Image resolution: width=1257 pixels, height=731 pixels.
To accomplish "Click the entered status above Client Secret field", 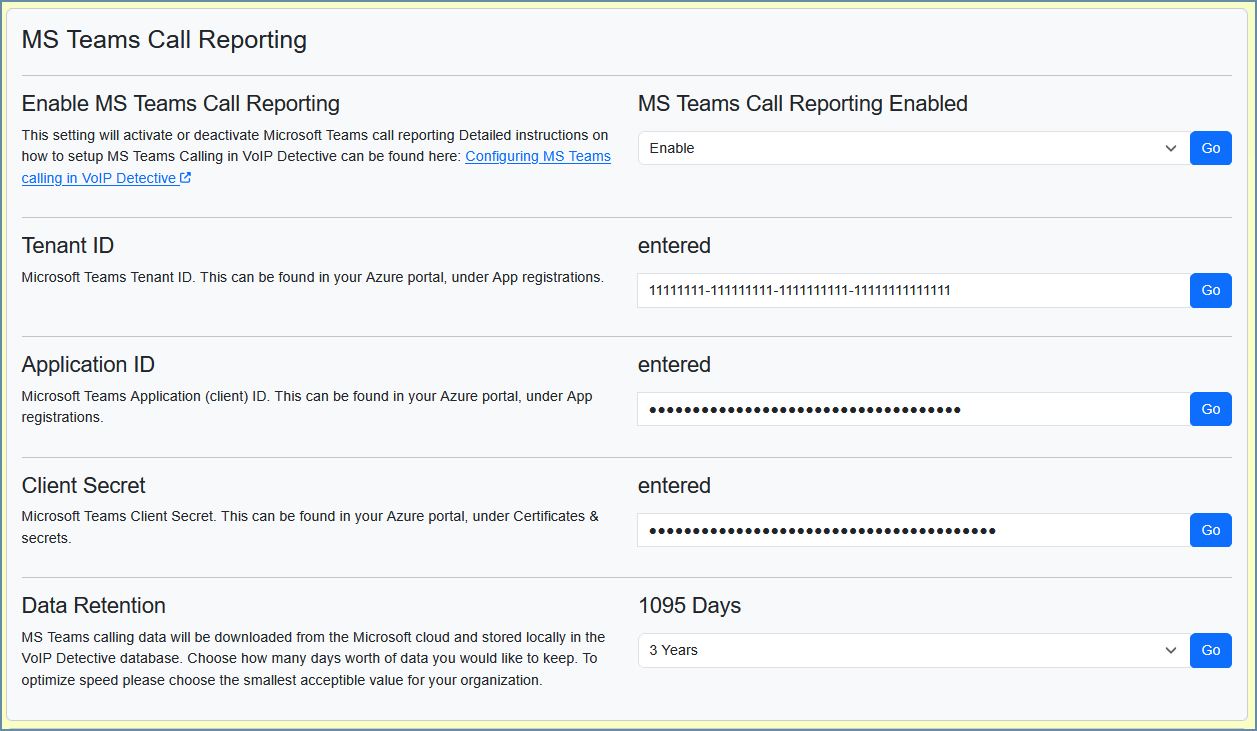I will 674,485.
